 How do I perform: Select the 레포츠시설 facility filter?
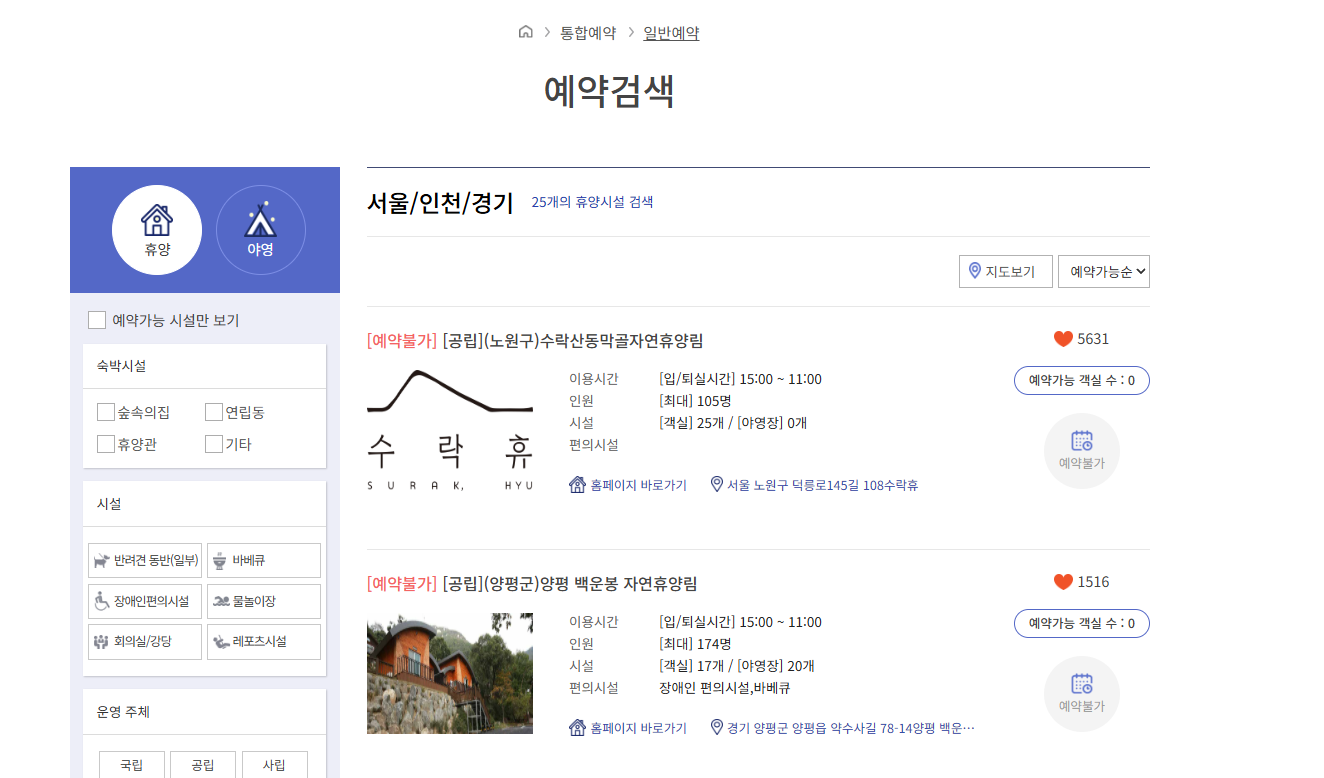point(264,642)
